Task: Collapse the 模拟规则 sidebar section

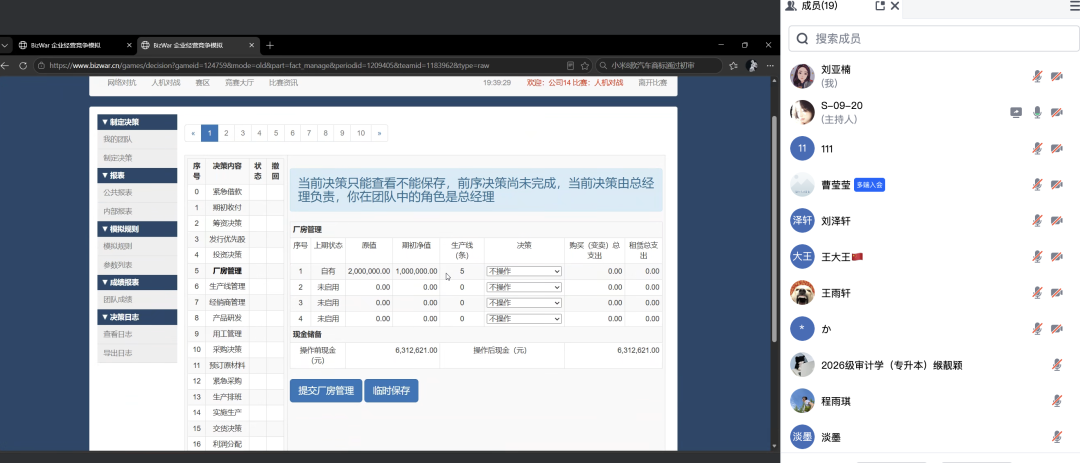Action: point(137,229)
